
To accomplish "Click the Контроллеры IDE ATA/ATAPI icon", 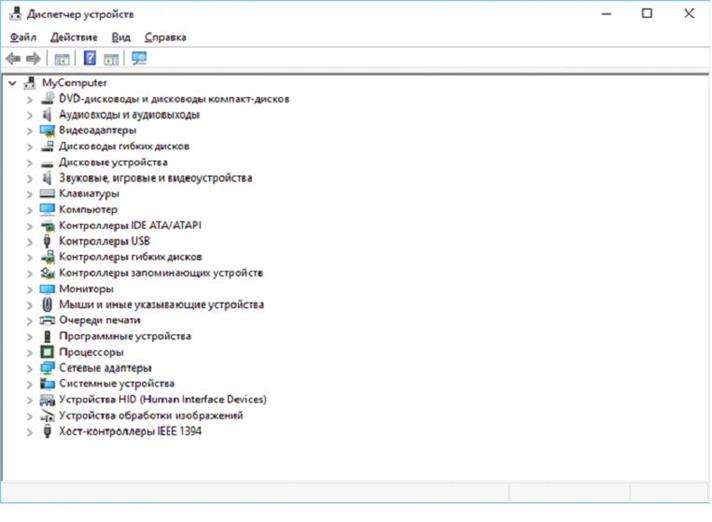I will pyautogui.click(x=47, y=225).
